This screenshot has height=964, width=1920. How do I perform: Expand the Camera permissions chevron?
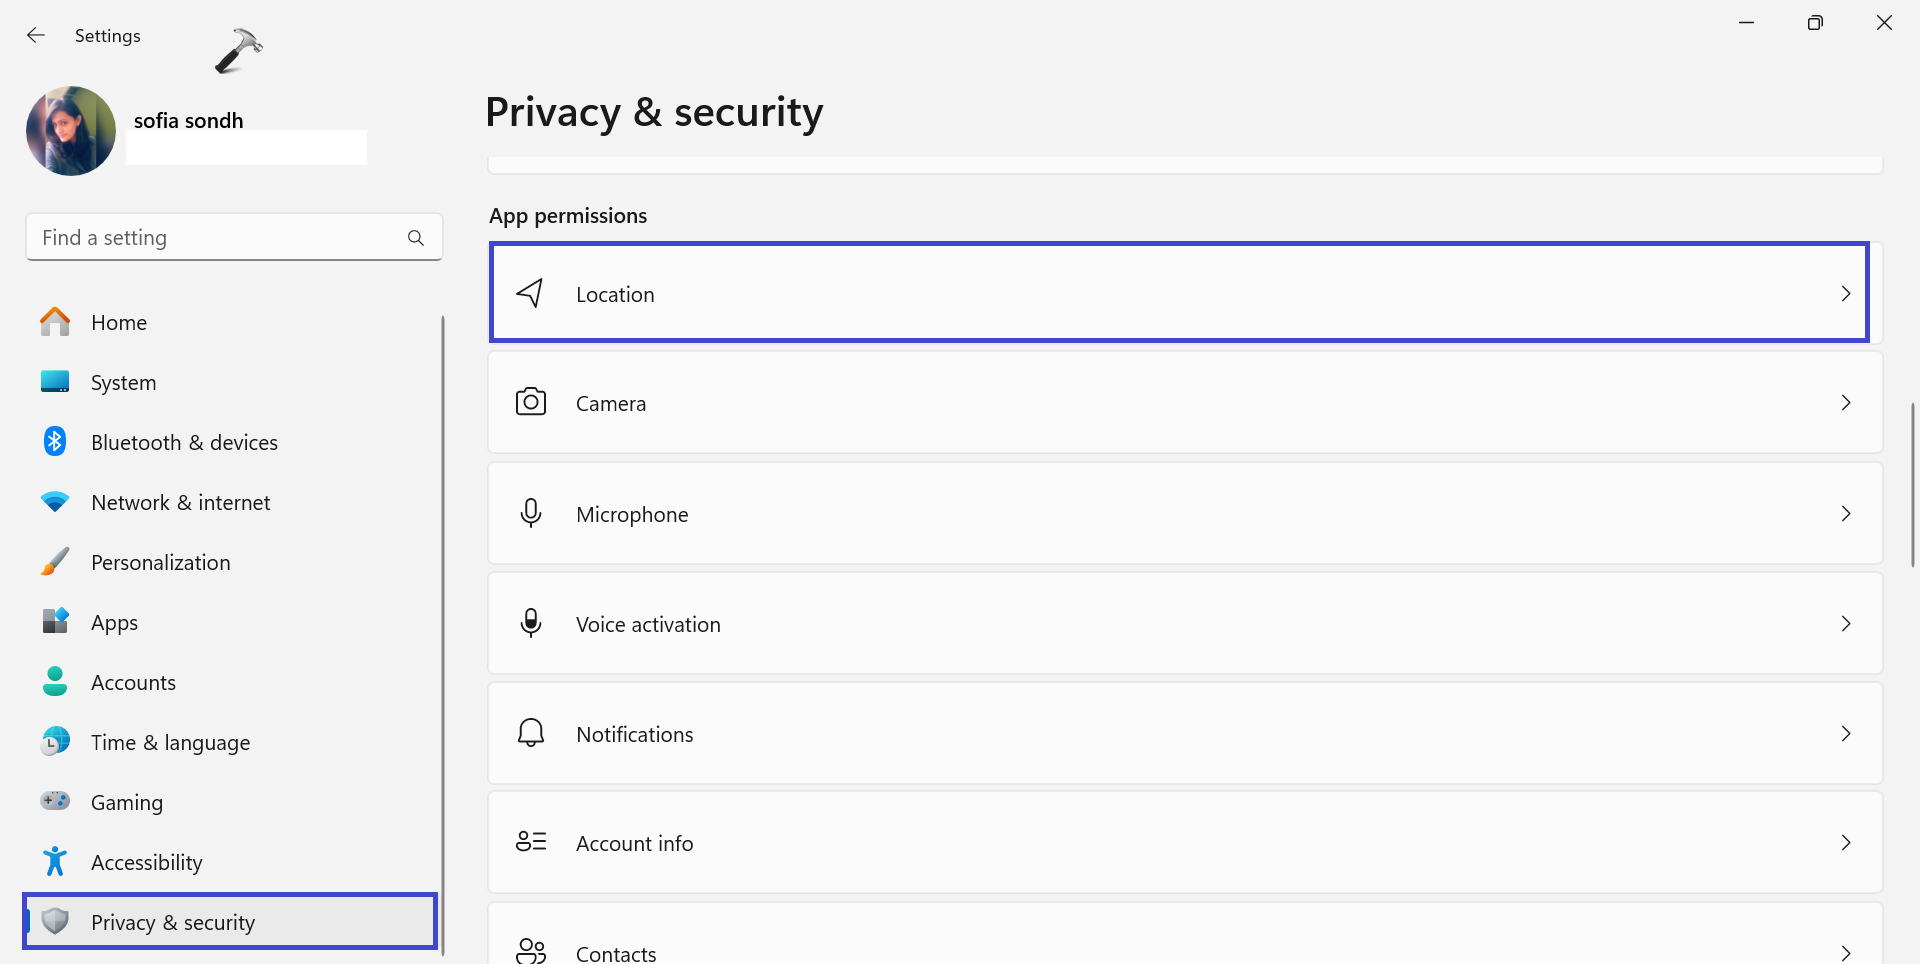click(x=1845, y=402)
